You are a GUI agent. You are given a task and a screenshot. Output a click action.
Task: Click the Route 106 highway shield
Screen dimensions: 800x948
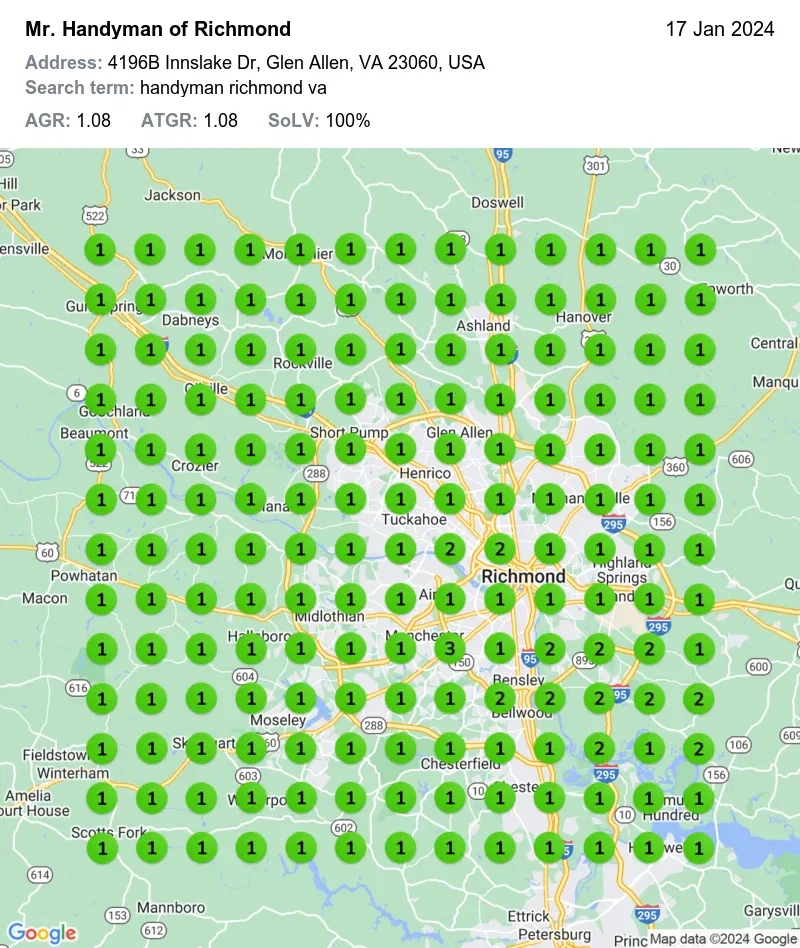coord(738,744)
